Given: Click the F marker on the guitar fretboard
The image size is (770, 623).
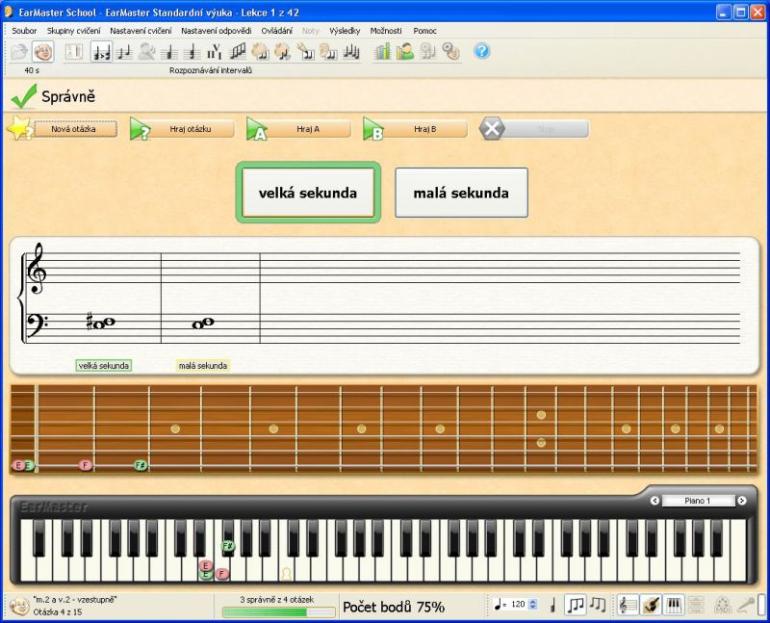Looking at the screenshot, I should [85, 464].
